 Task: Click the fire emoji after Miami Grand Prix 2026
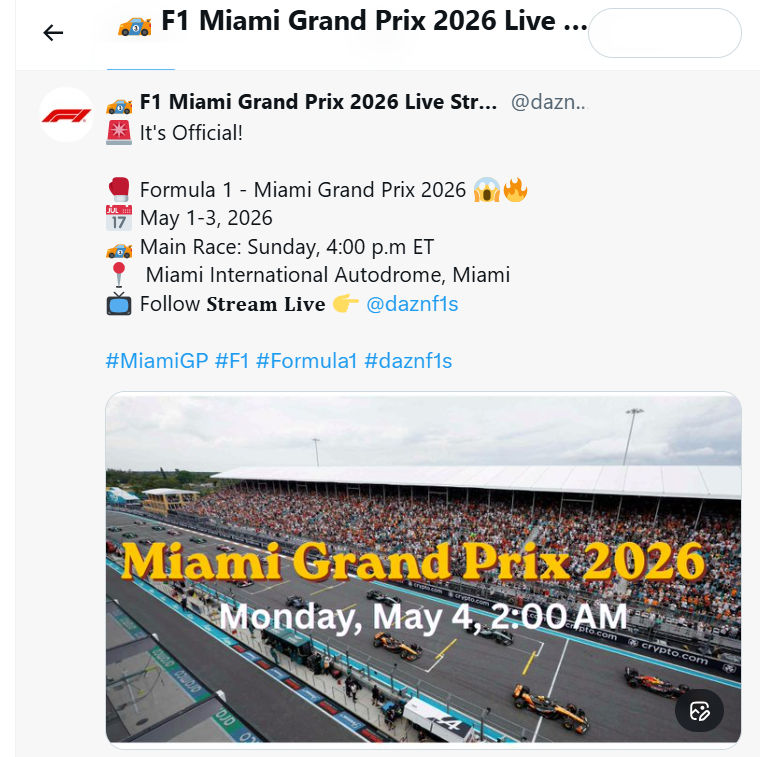coord(516,190)
